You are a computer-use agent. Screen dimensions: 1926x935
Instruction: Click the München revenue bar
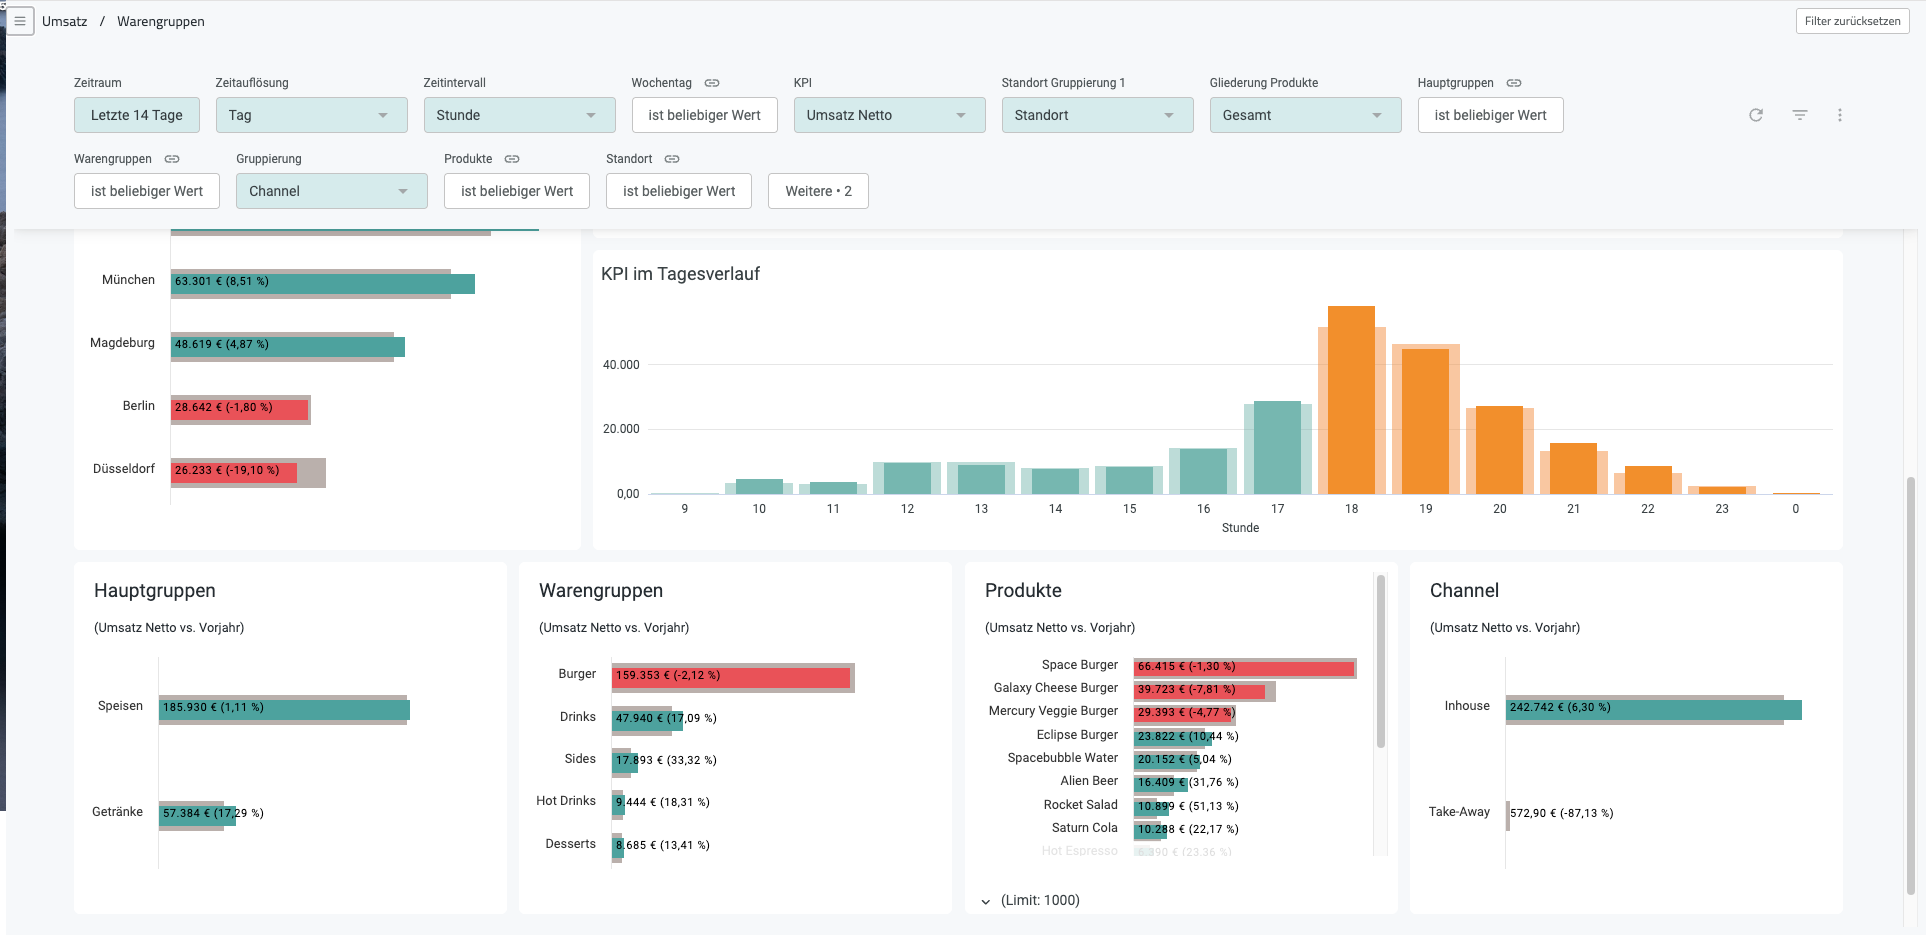click(x=323, y=284)
